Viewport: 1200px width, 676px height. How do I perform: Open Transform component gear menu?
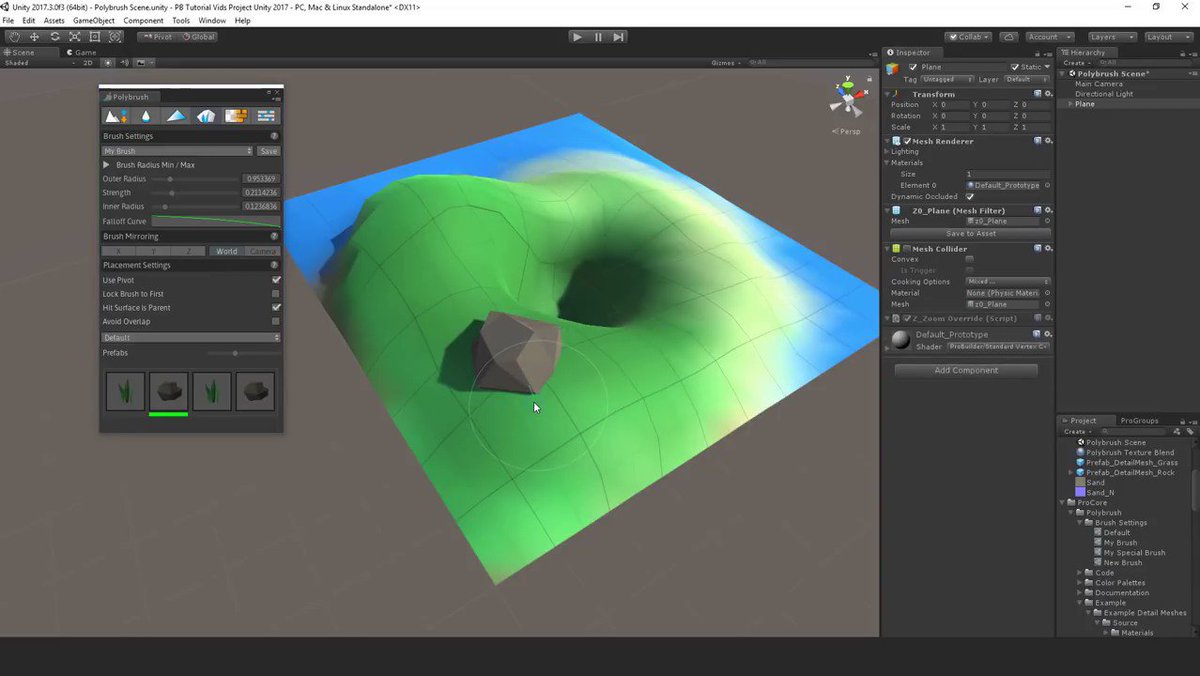click(x=1048, y=94)
